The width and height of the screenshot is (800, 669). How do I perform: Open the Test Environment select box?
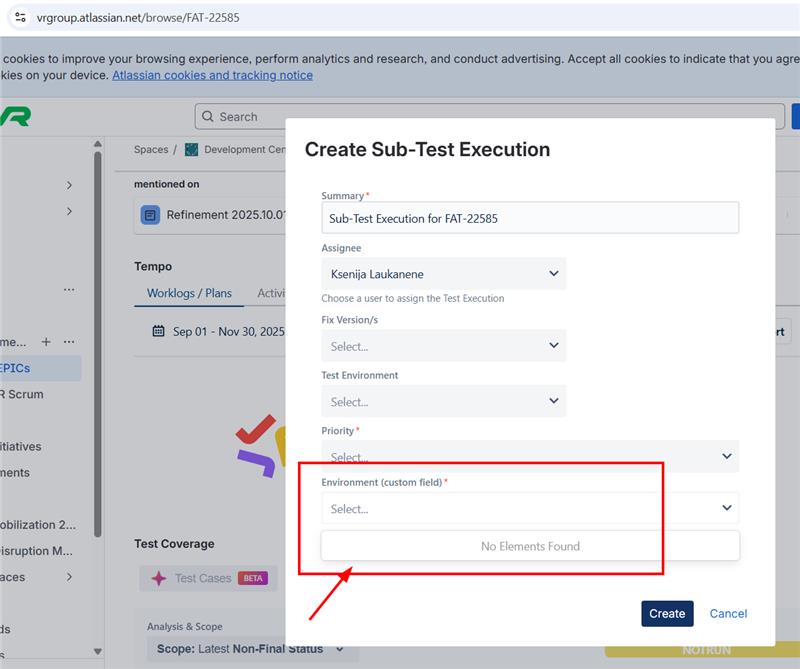[x=443, y=402]
